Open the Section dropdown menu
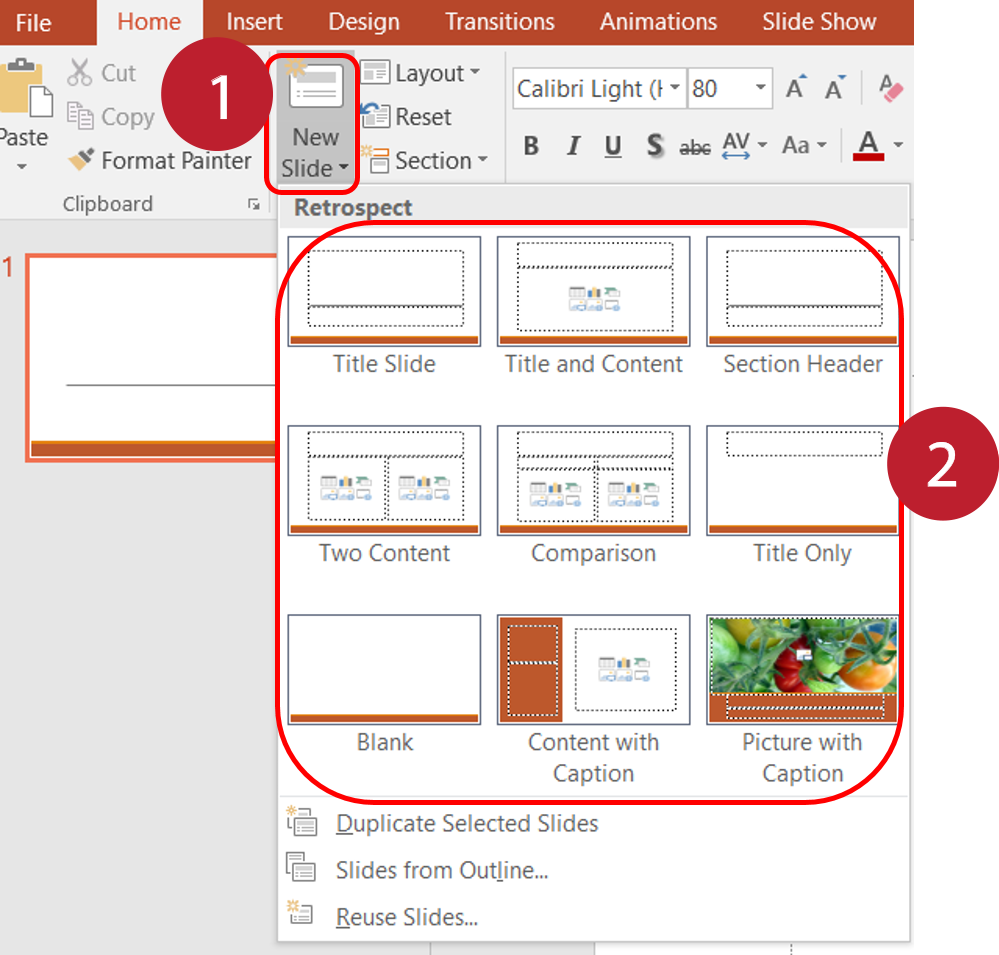This screenshot has height=955, width=999. (424, 160)
